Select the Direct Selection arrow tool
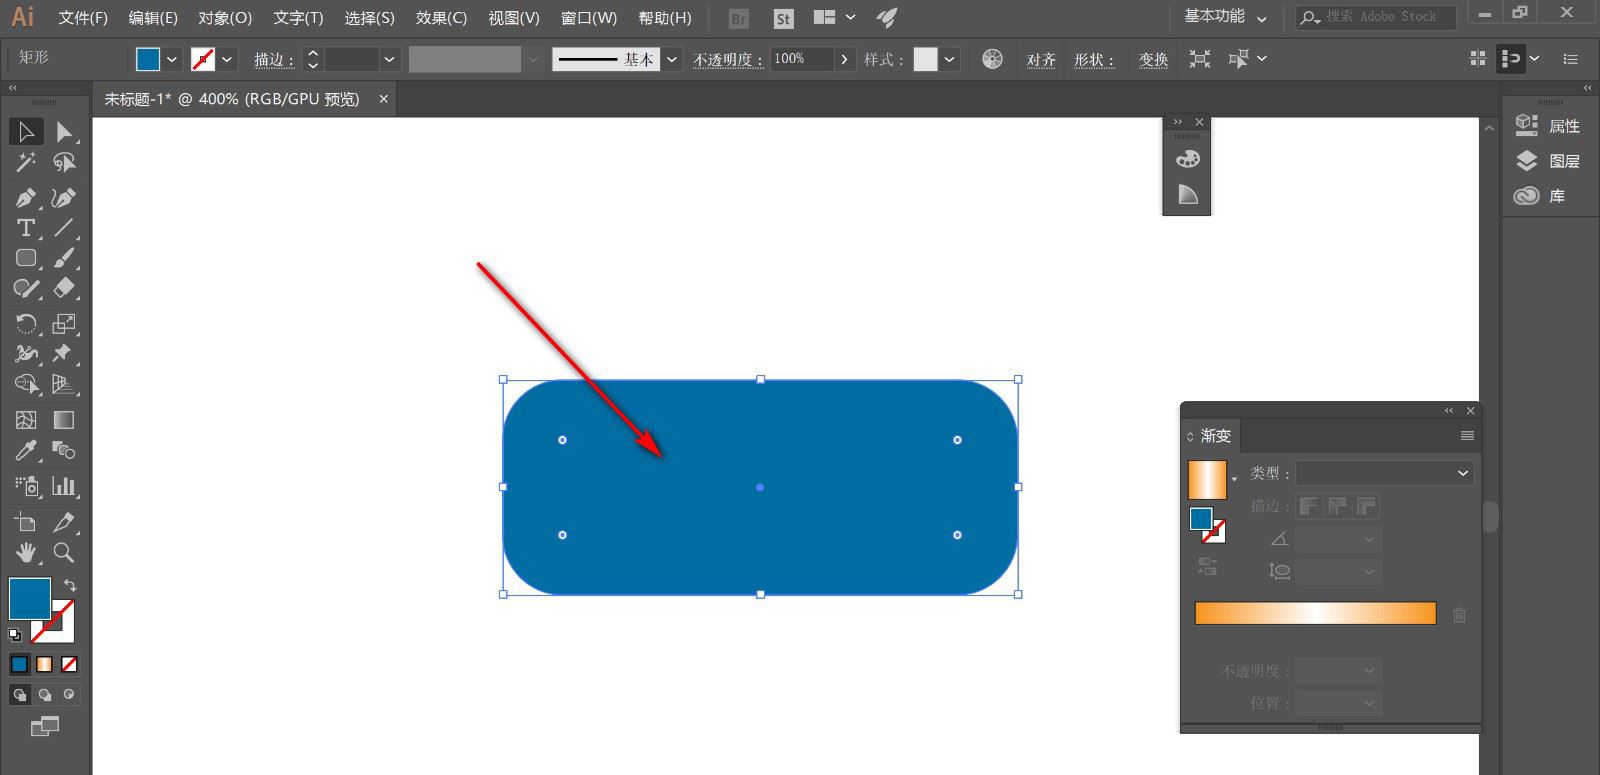This screenshot has height=775, width=1600. click(x=64, y=132)
